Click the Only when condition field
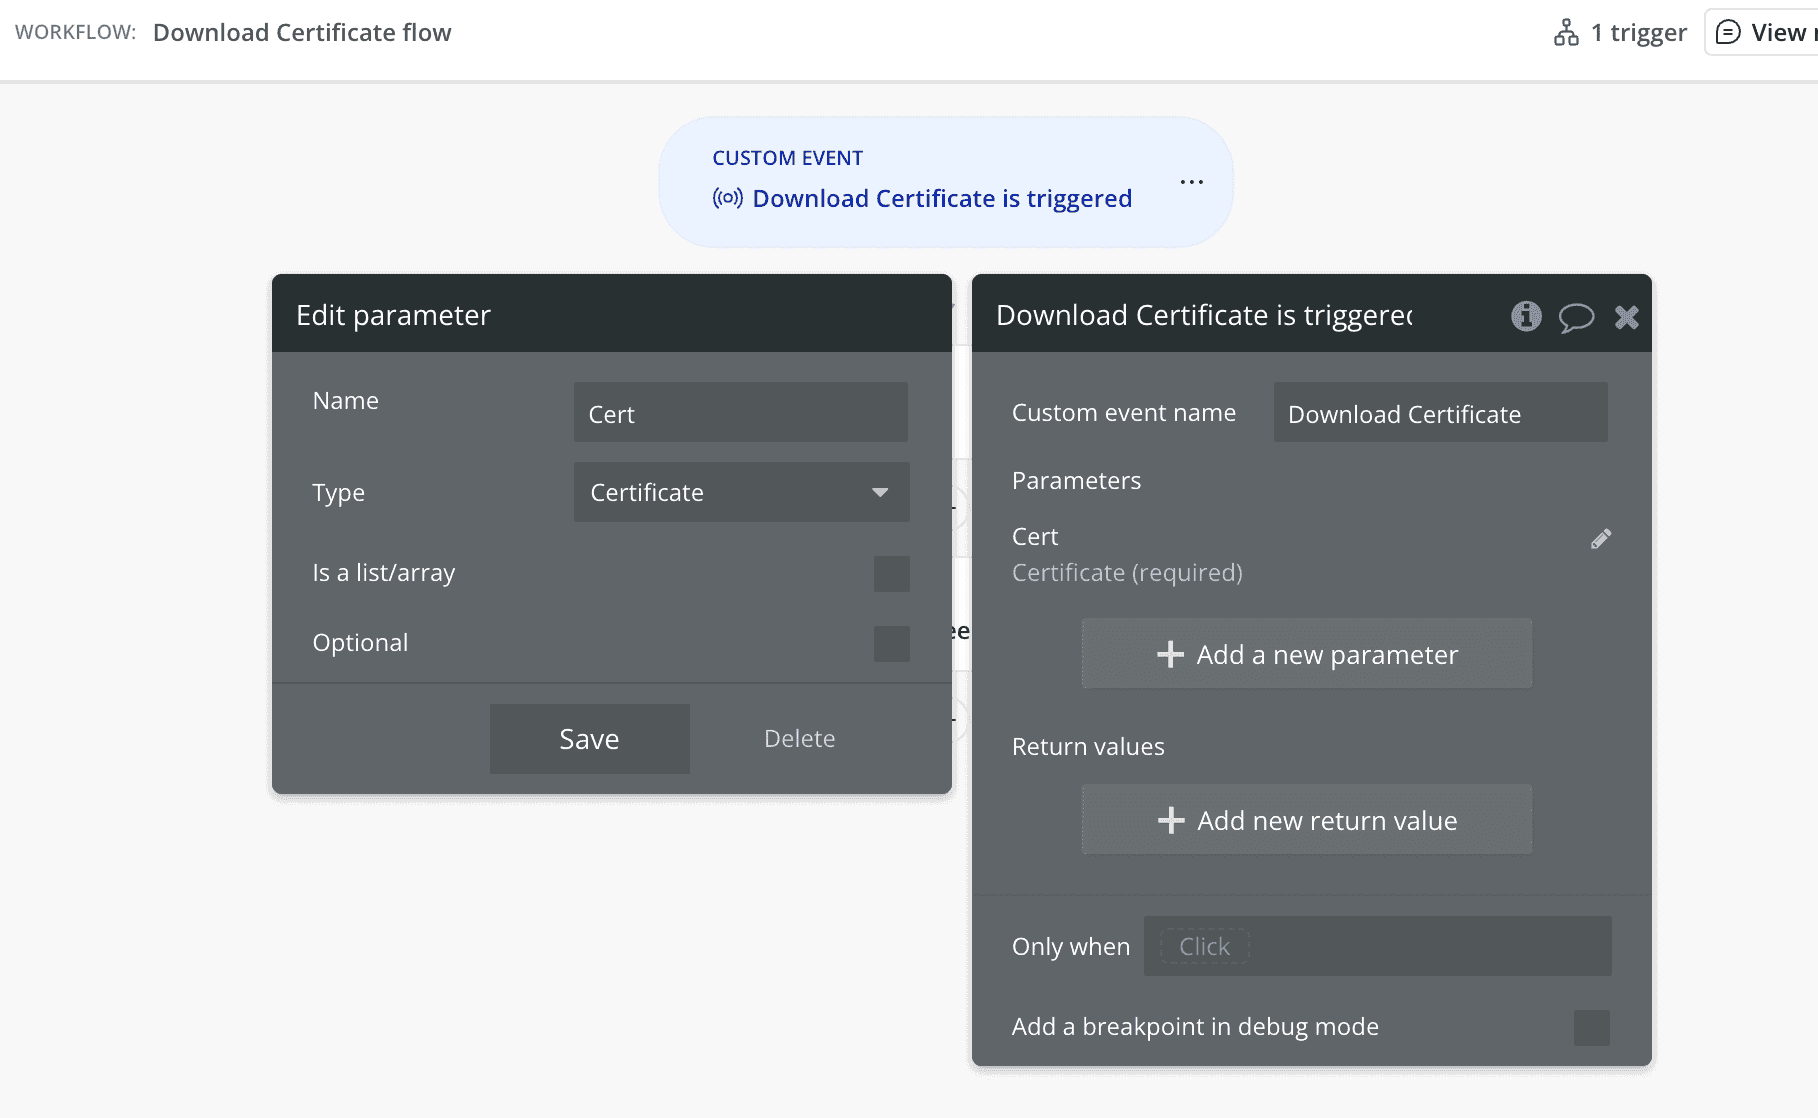 point(1377,946)
